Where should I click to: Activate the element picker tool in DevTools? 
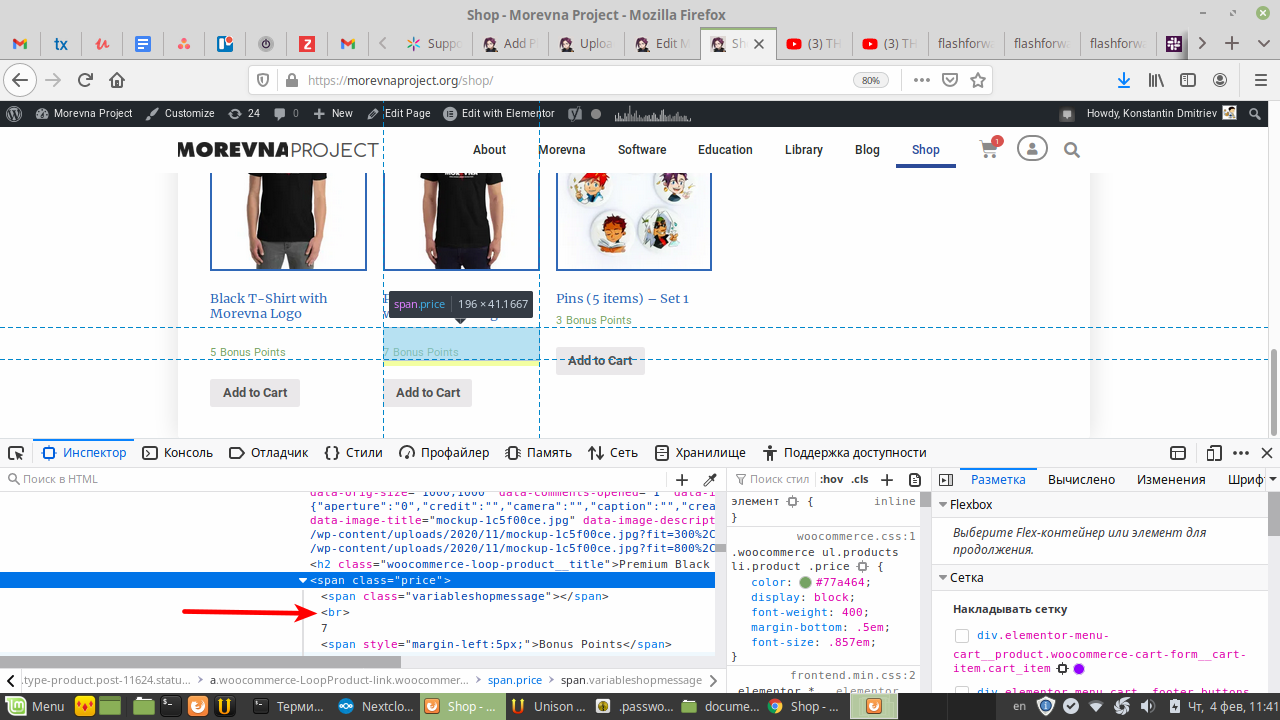16,453
